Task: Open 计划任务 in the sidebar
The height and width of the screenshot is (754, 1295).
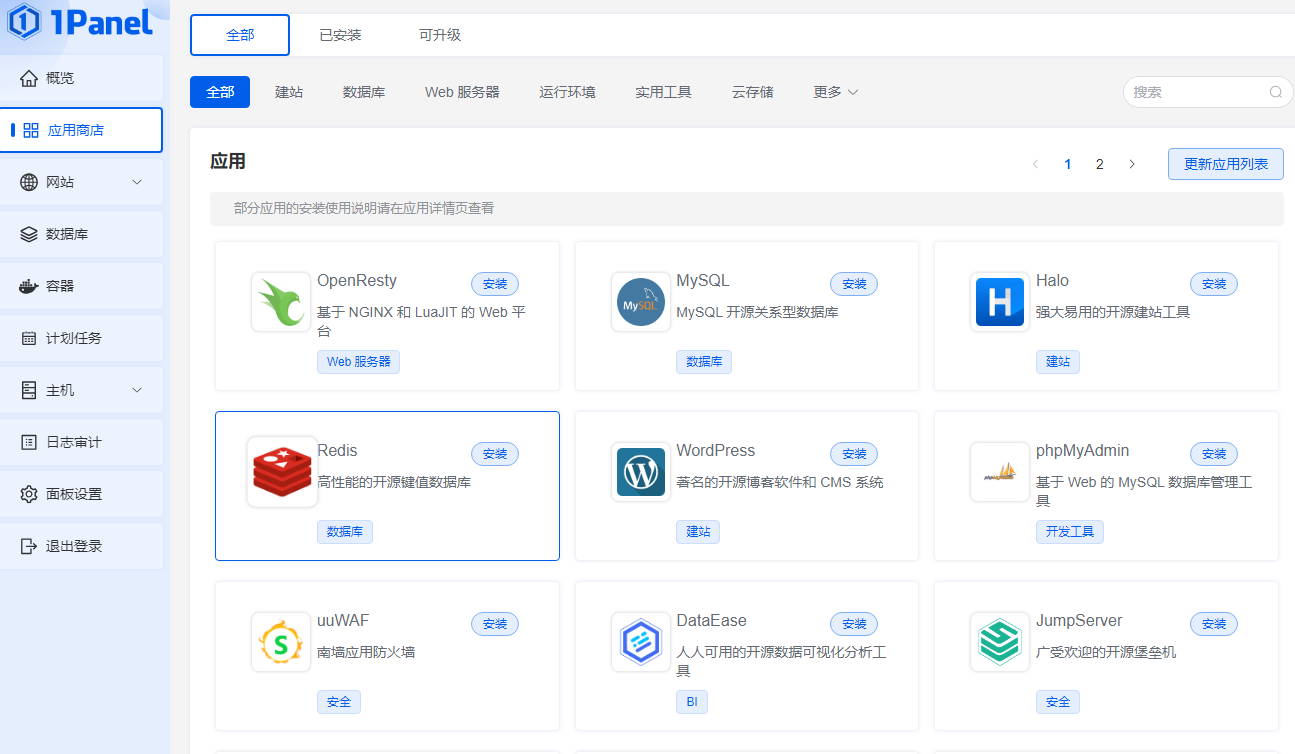Action: point(82,338)
